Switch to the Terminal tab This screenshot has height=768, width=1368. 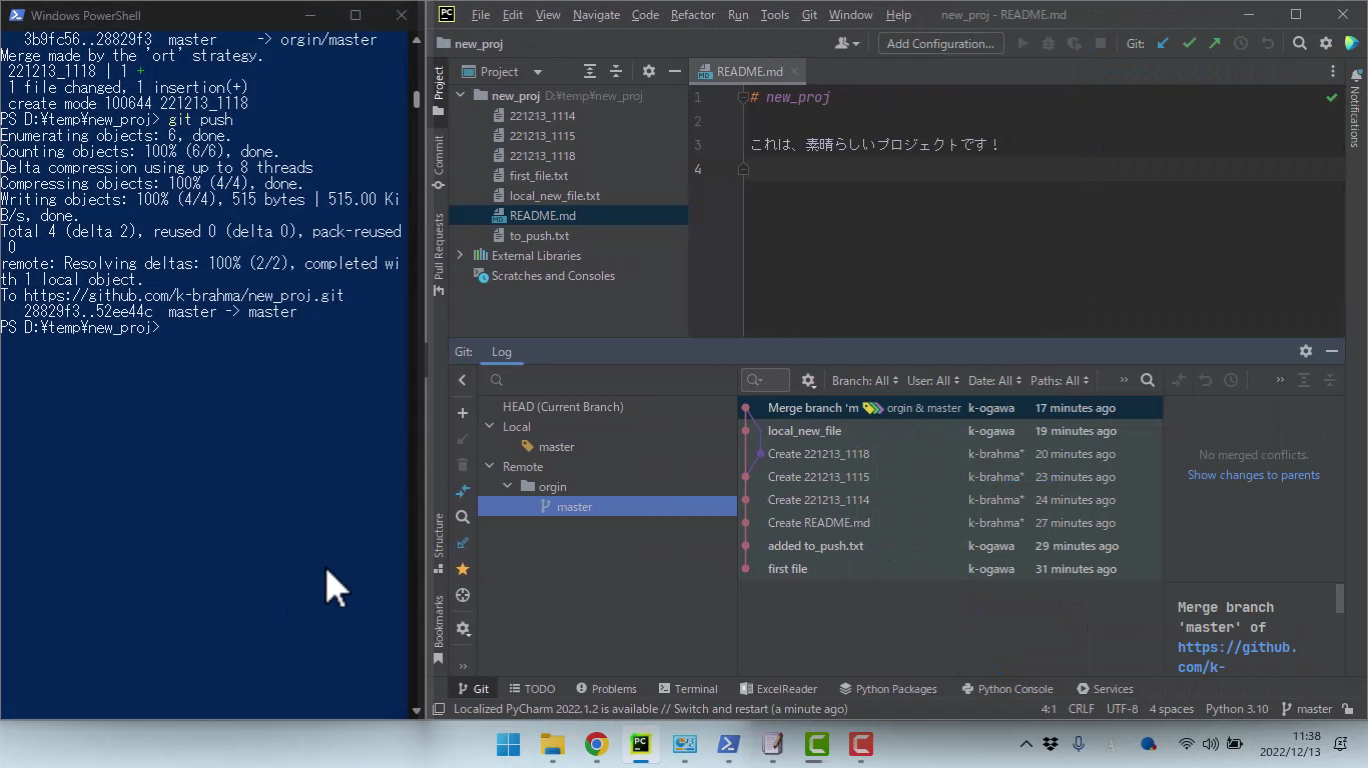[688, 689]
